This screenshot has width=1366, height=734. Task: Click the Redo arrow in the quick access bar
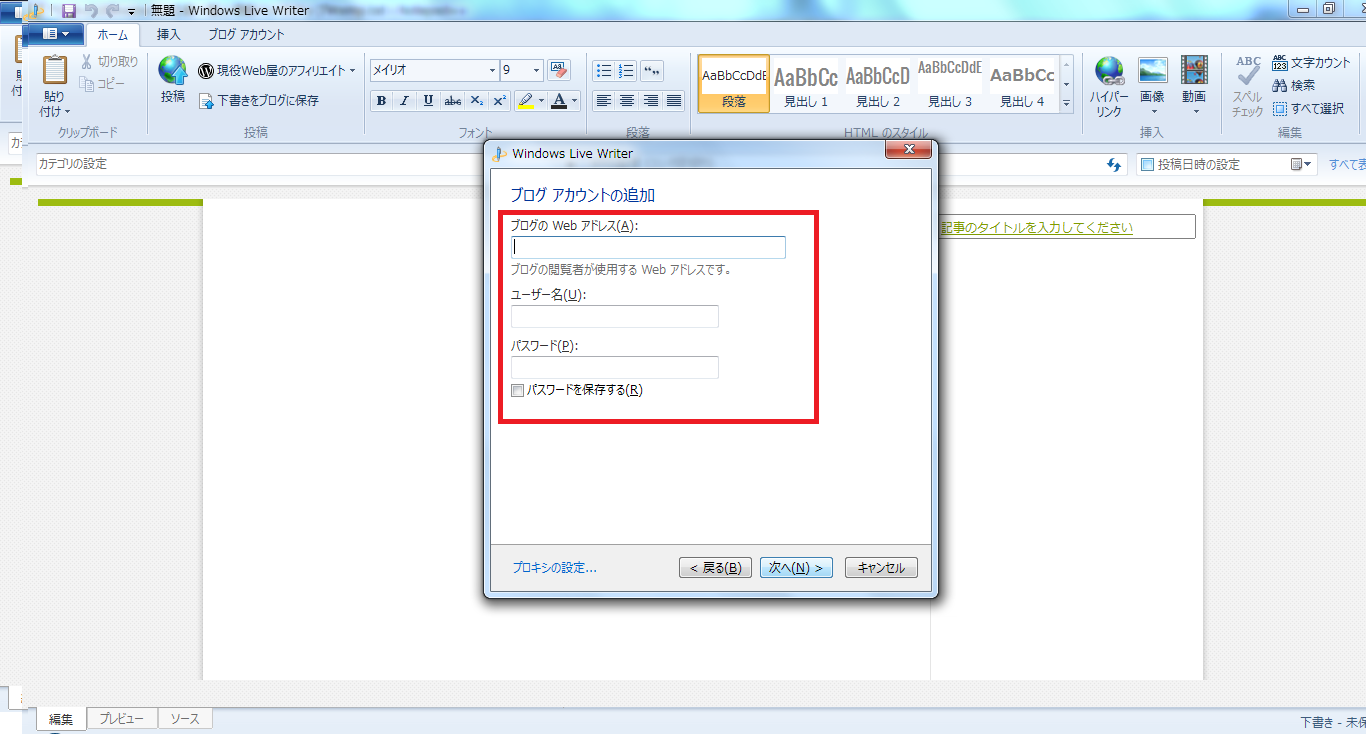click(x=112, y=10)
